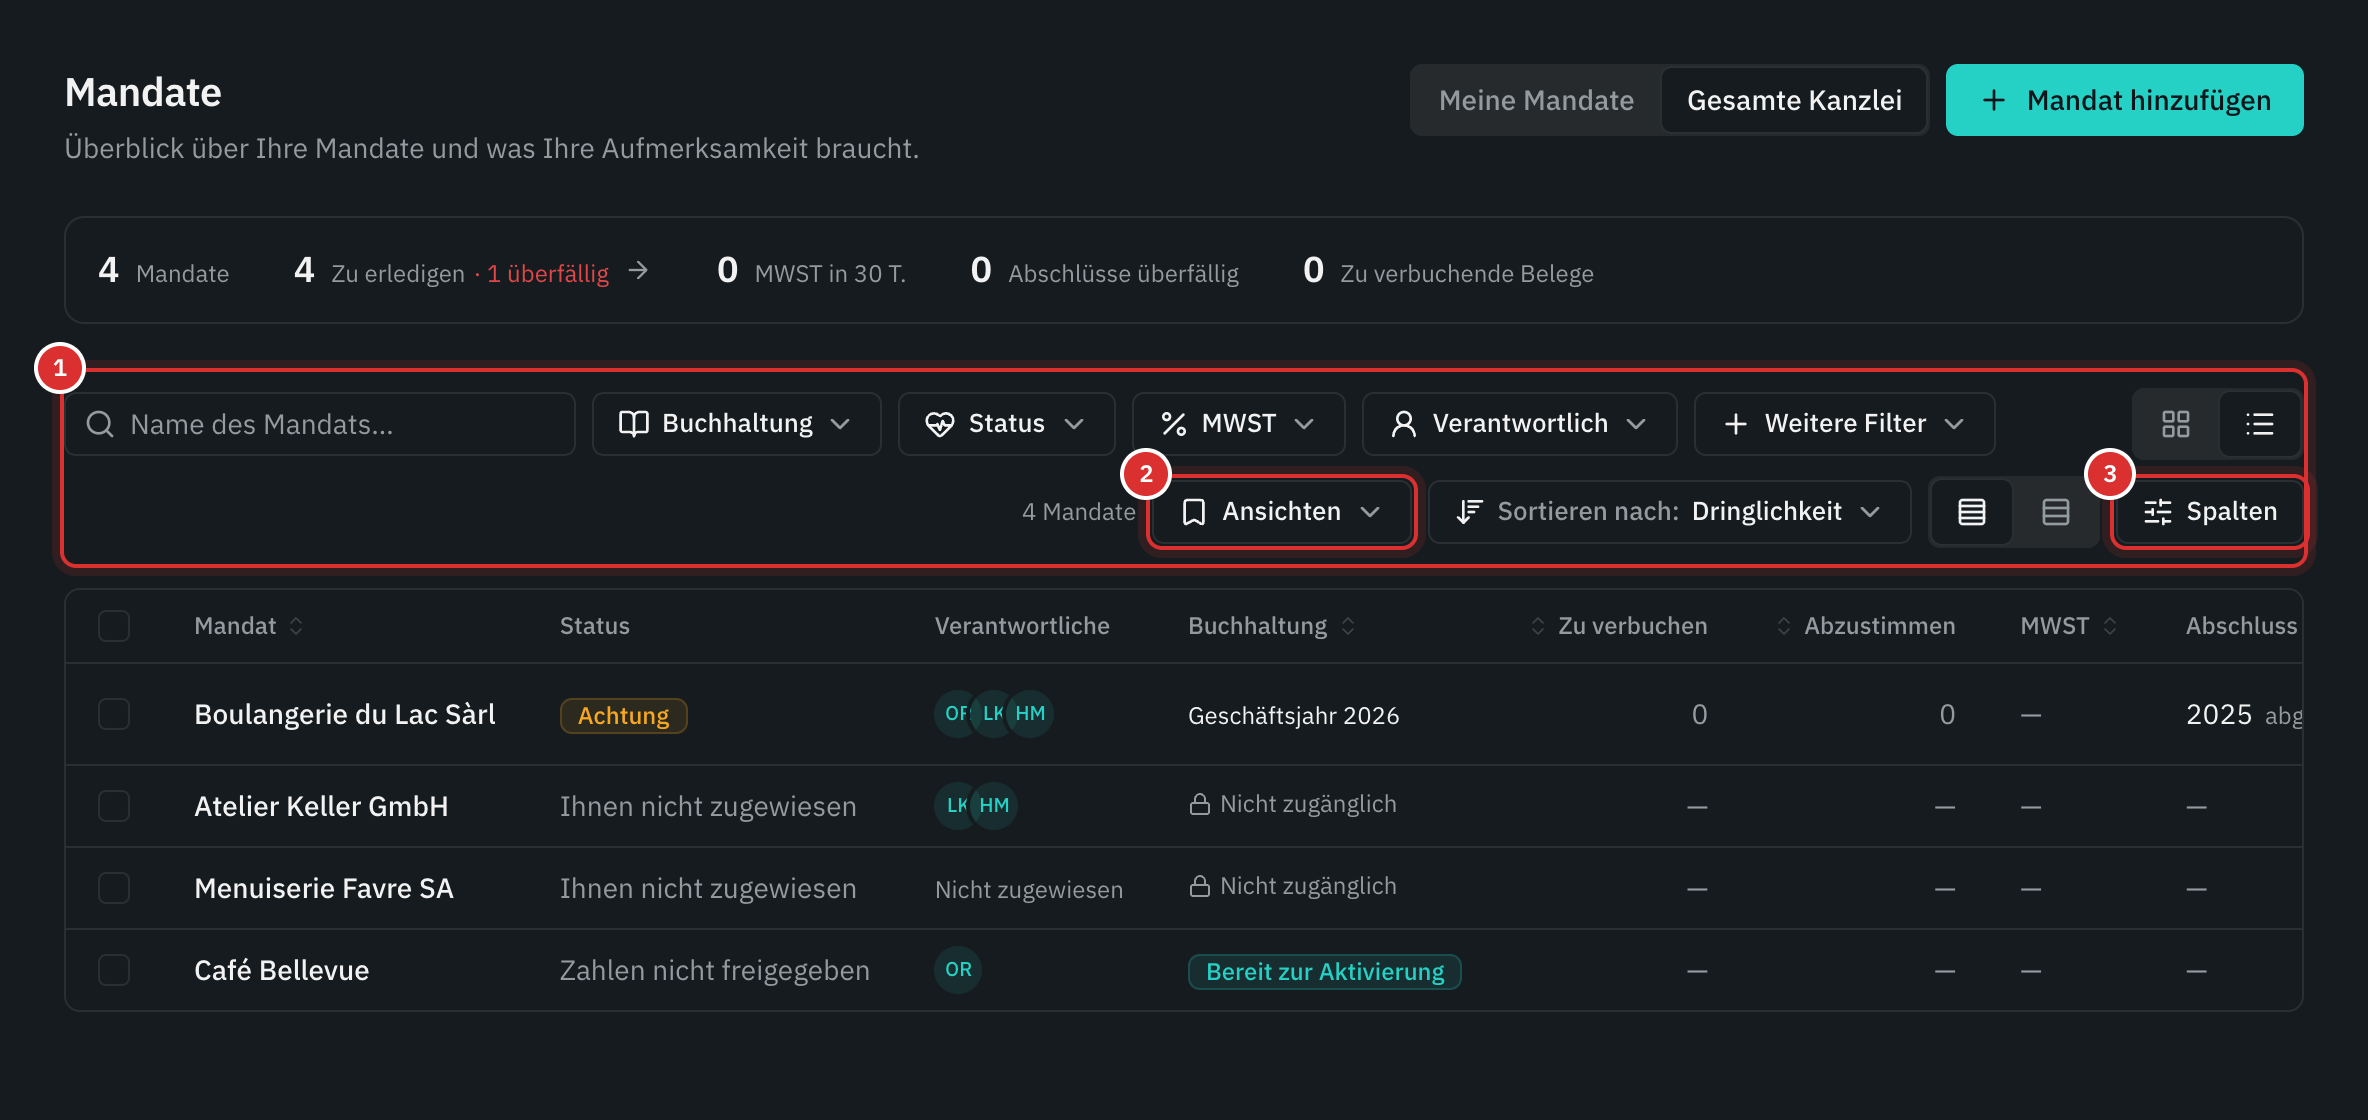Click arrow next to '1 überfällig'

coord(638,270)
